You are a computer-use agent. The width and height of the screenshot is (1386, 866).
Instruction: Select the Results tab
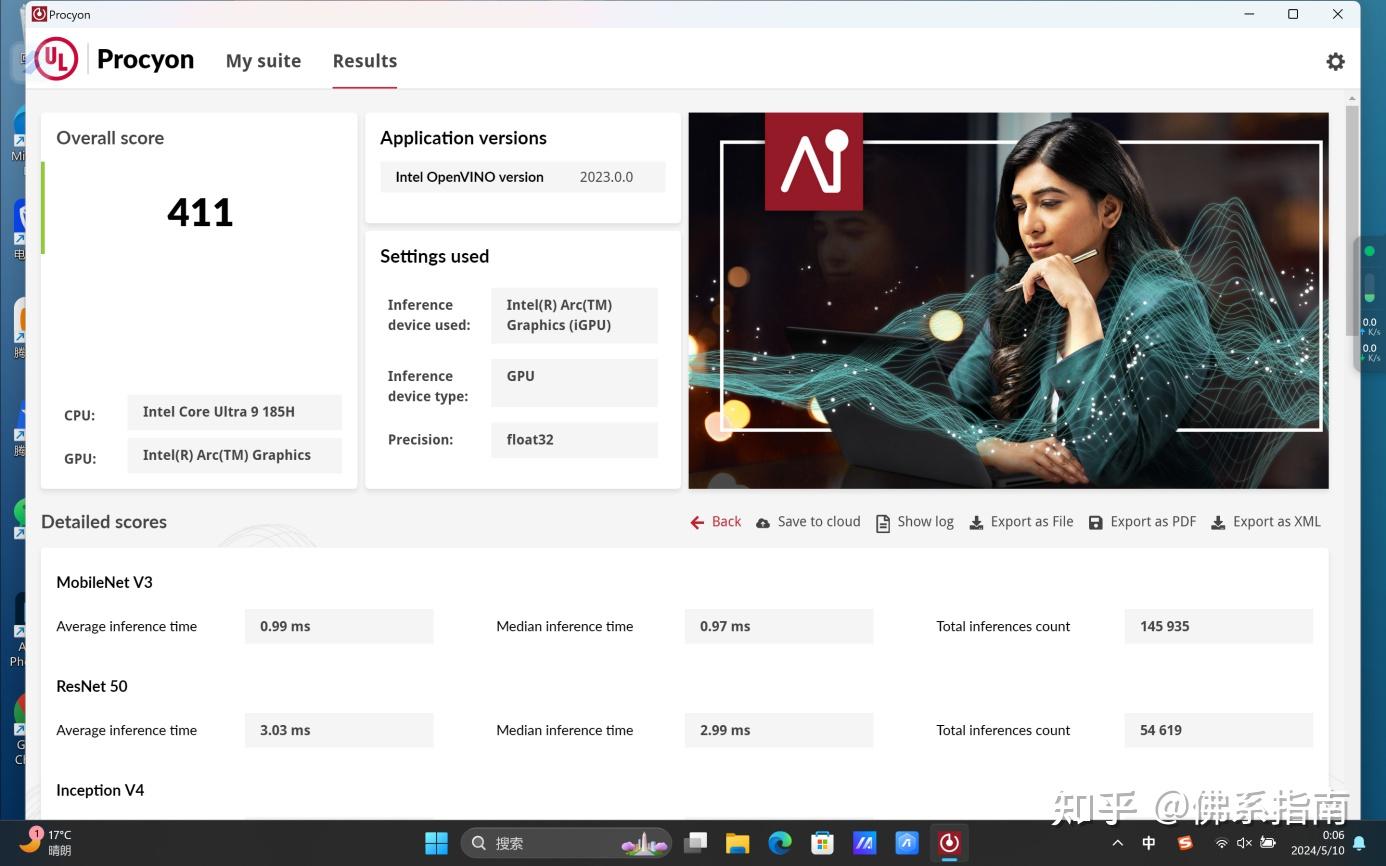point(365,61)
